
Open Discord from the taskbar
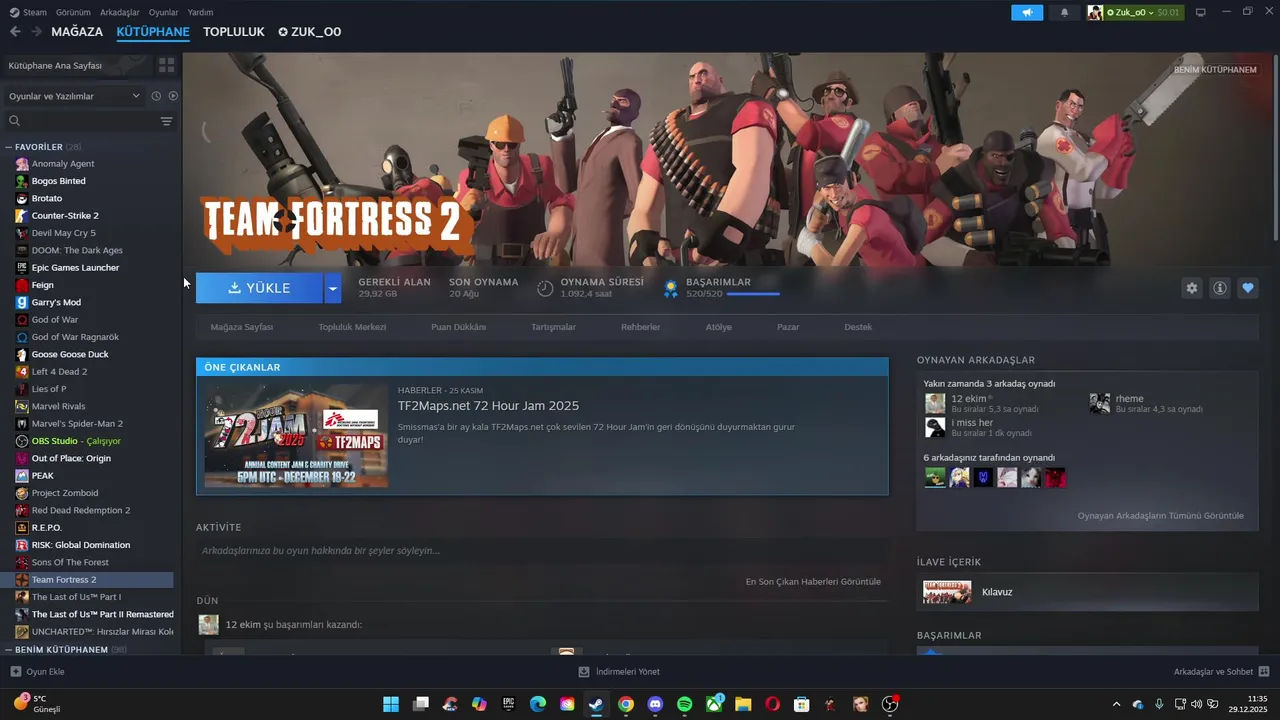coord(655,704)
